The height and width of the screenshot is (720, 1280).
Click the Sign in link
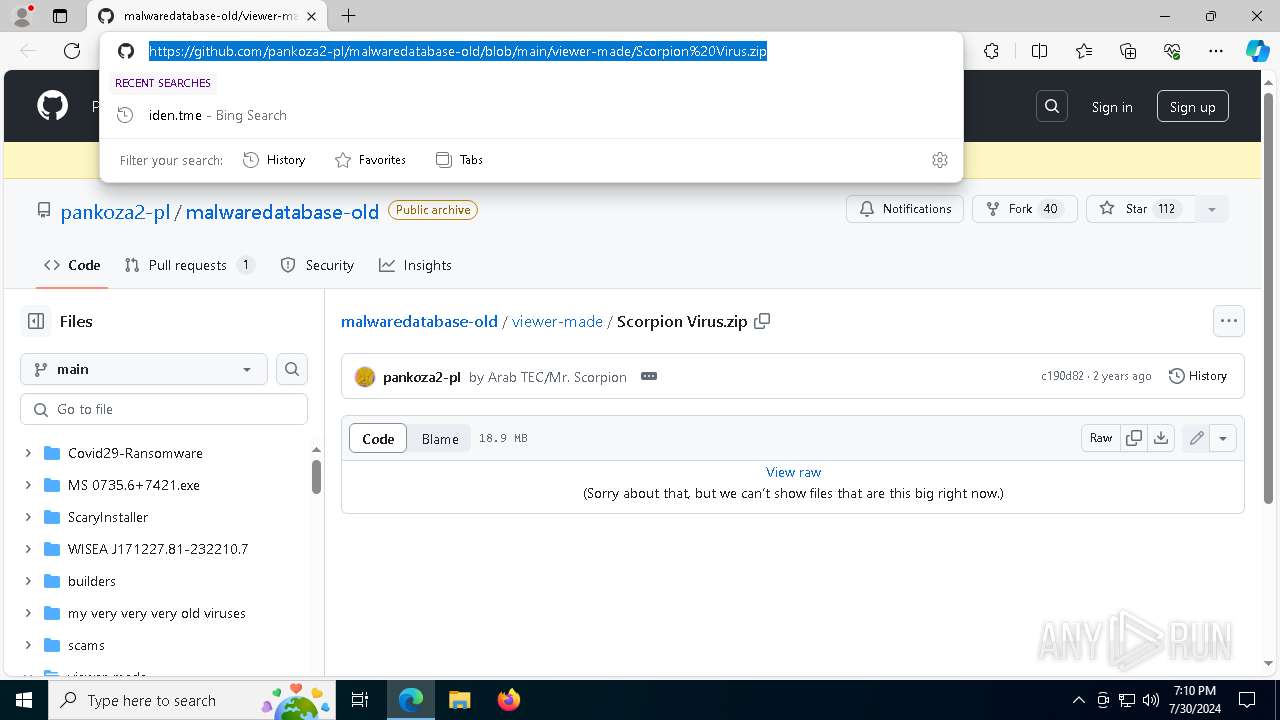pos(1112,107)
